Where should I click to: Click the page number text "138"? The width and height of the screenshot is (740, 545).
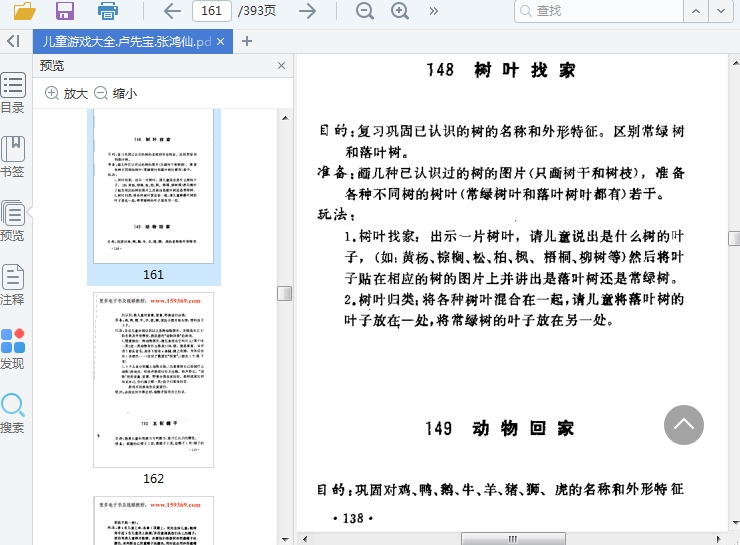click(353, 518)
